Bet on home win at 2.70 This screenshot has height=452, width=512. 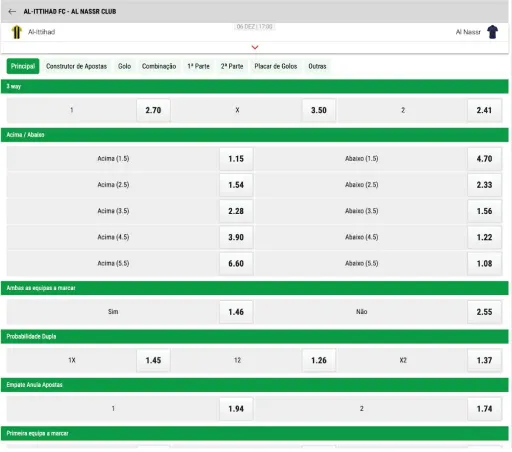pyautogui.click(x=153, y=110)
